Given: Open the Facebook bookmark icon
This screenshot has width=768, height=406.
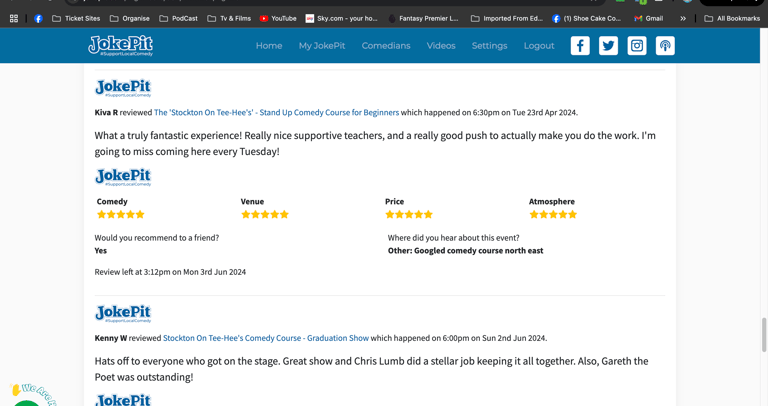Looking at the screenshot, I should coord(38,18).
